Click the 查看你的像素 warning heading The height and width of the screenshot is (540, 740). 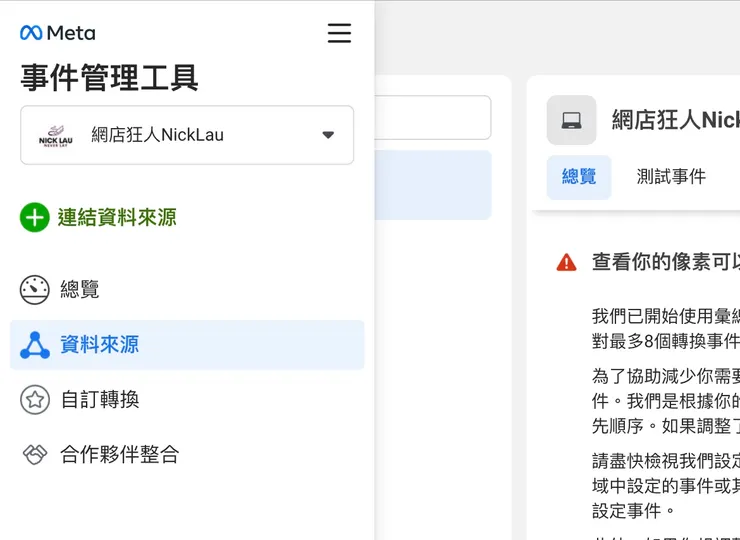[x=666, y=262]
